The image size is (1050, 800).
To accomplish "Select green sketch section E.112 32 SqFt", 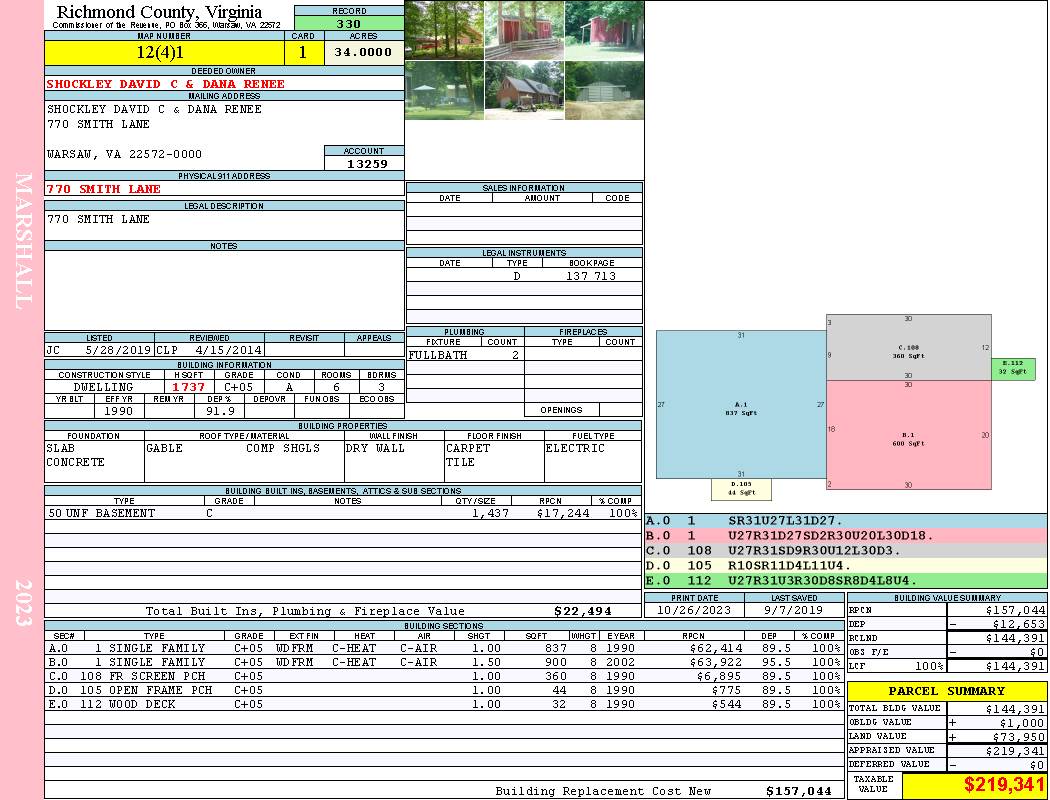I will coord(1013,368).
